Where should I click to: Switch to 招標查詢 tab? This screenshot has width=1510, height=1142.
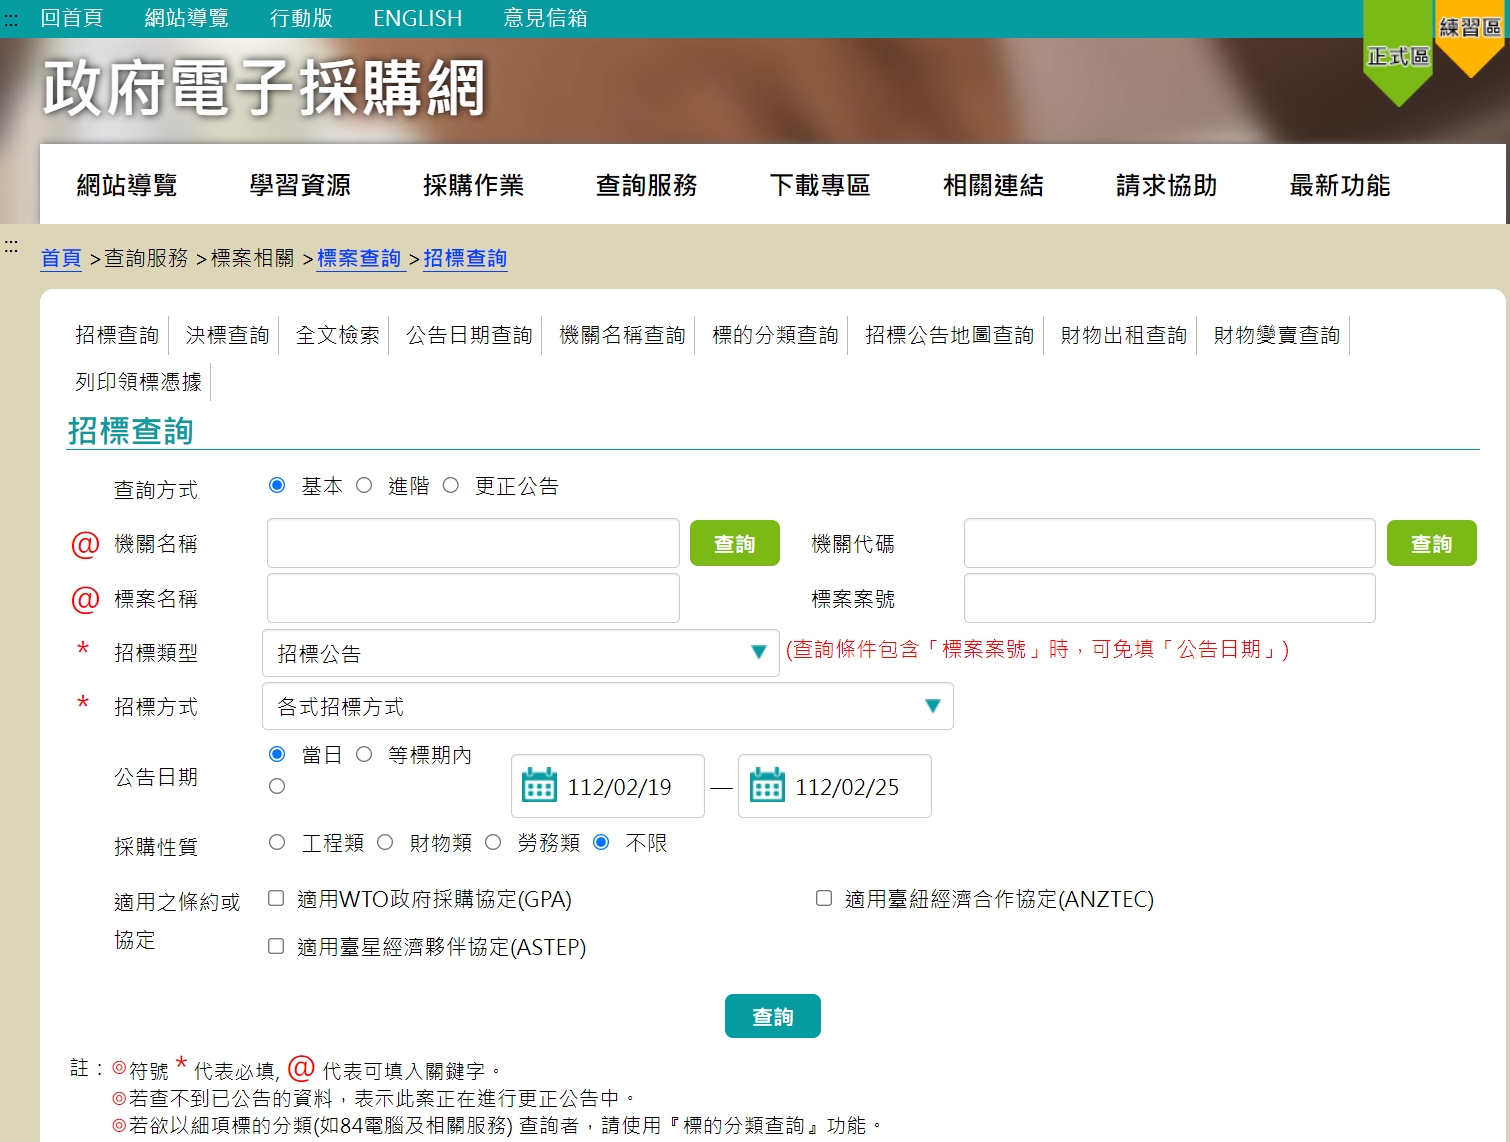(x=117, y=335)
